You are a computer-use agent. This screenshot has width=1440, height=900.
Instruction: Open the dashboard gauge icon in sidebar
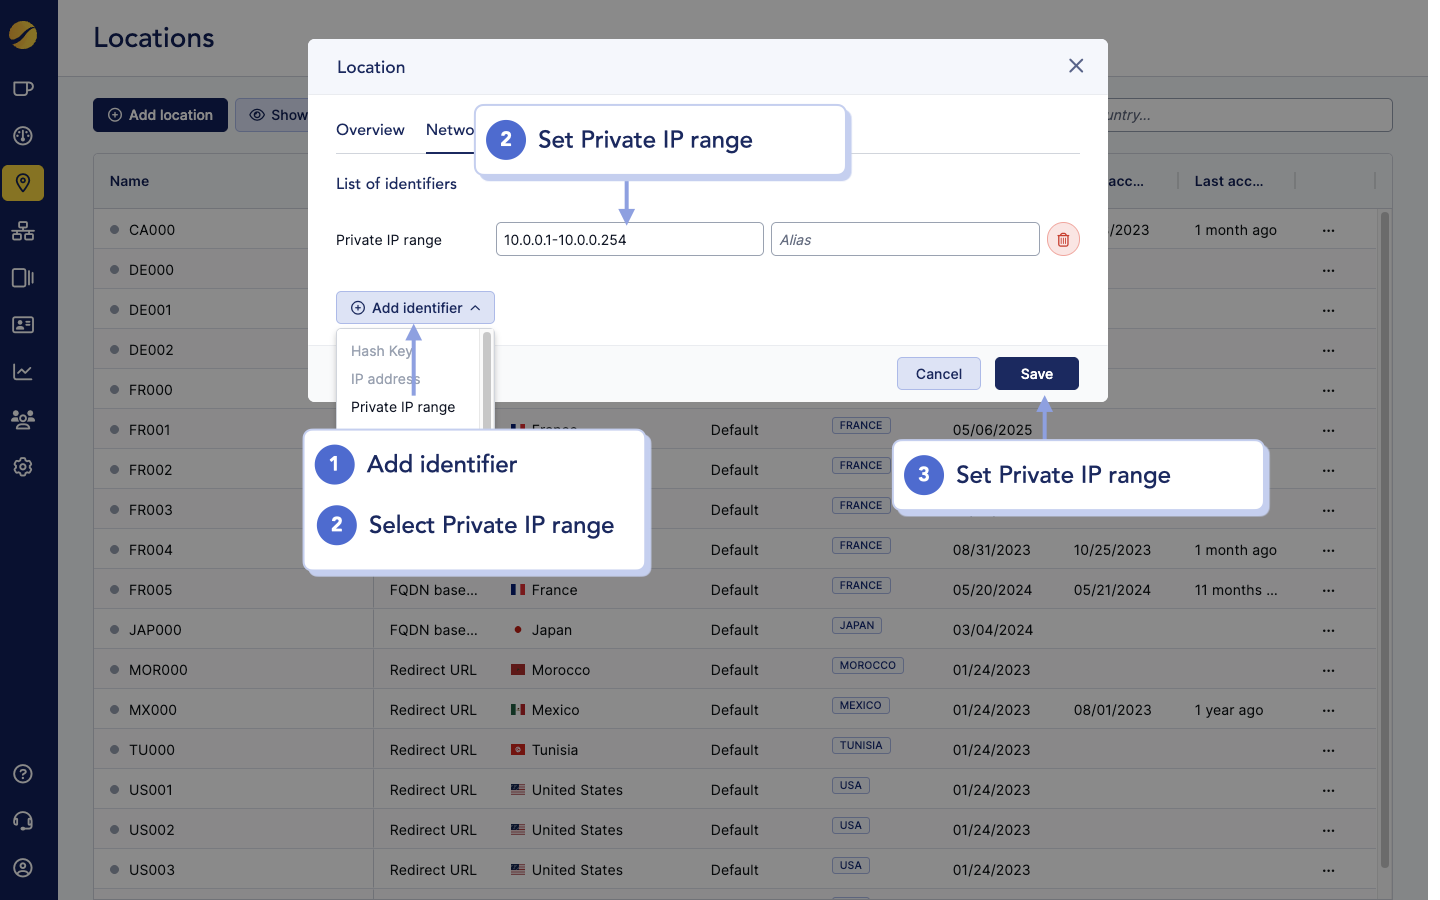coord(23,136)
